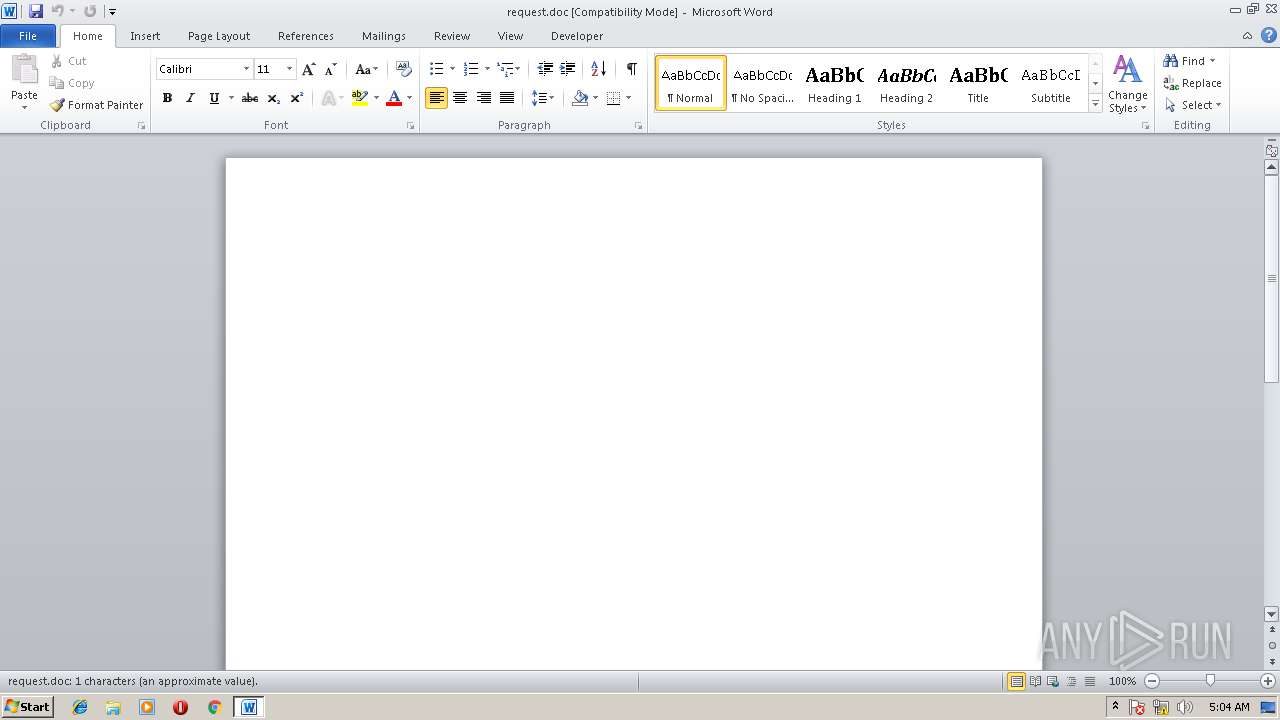Click the Text Effects glowing A icon

point(328,98)
